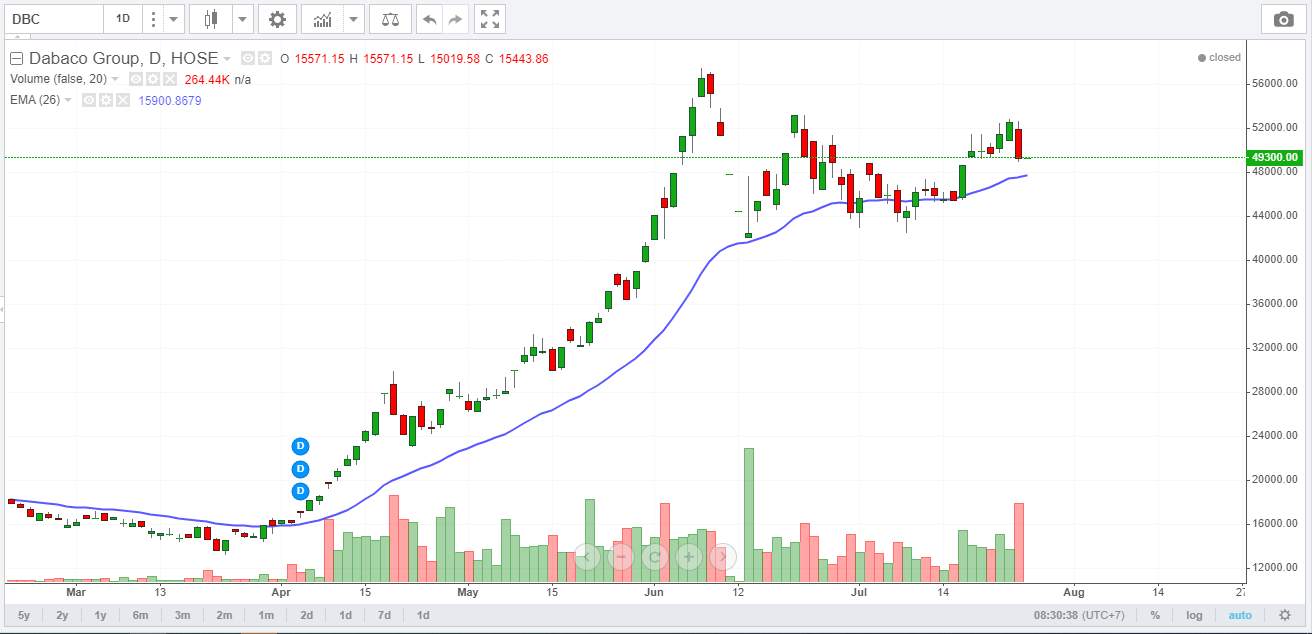1312x634 pixels.
Task: Click the reset chart circular button
Action: click(x=655, y=556)
